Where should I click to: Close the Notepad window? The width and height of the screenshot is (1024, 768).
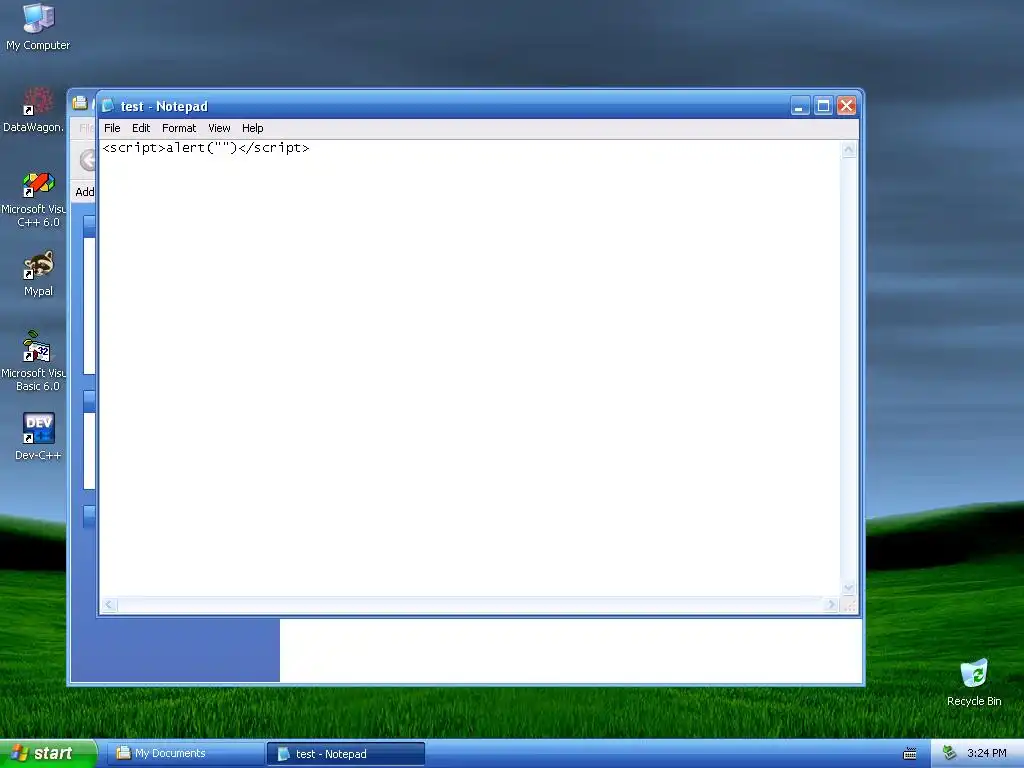(x=847, y=106)
